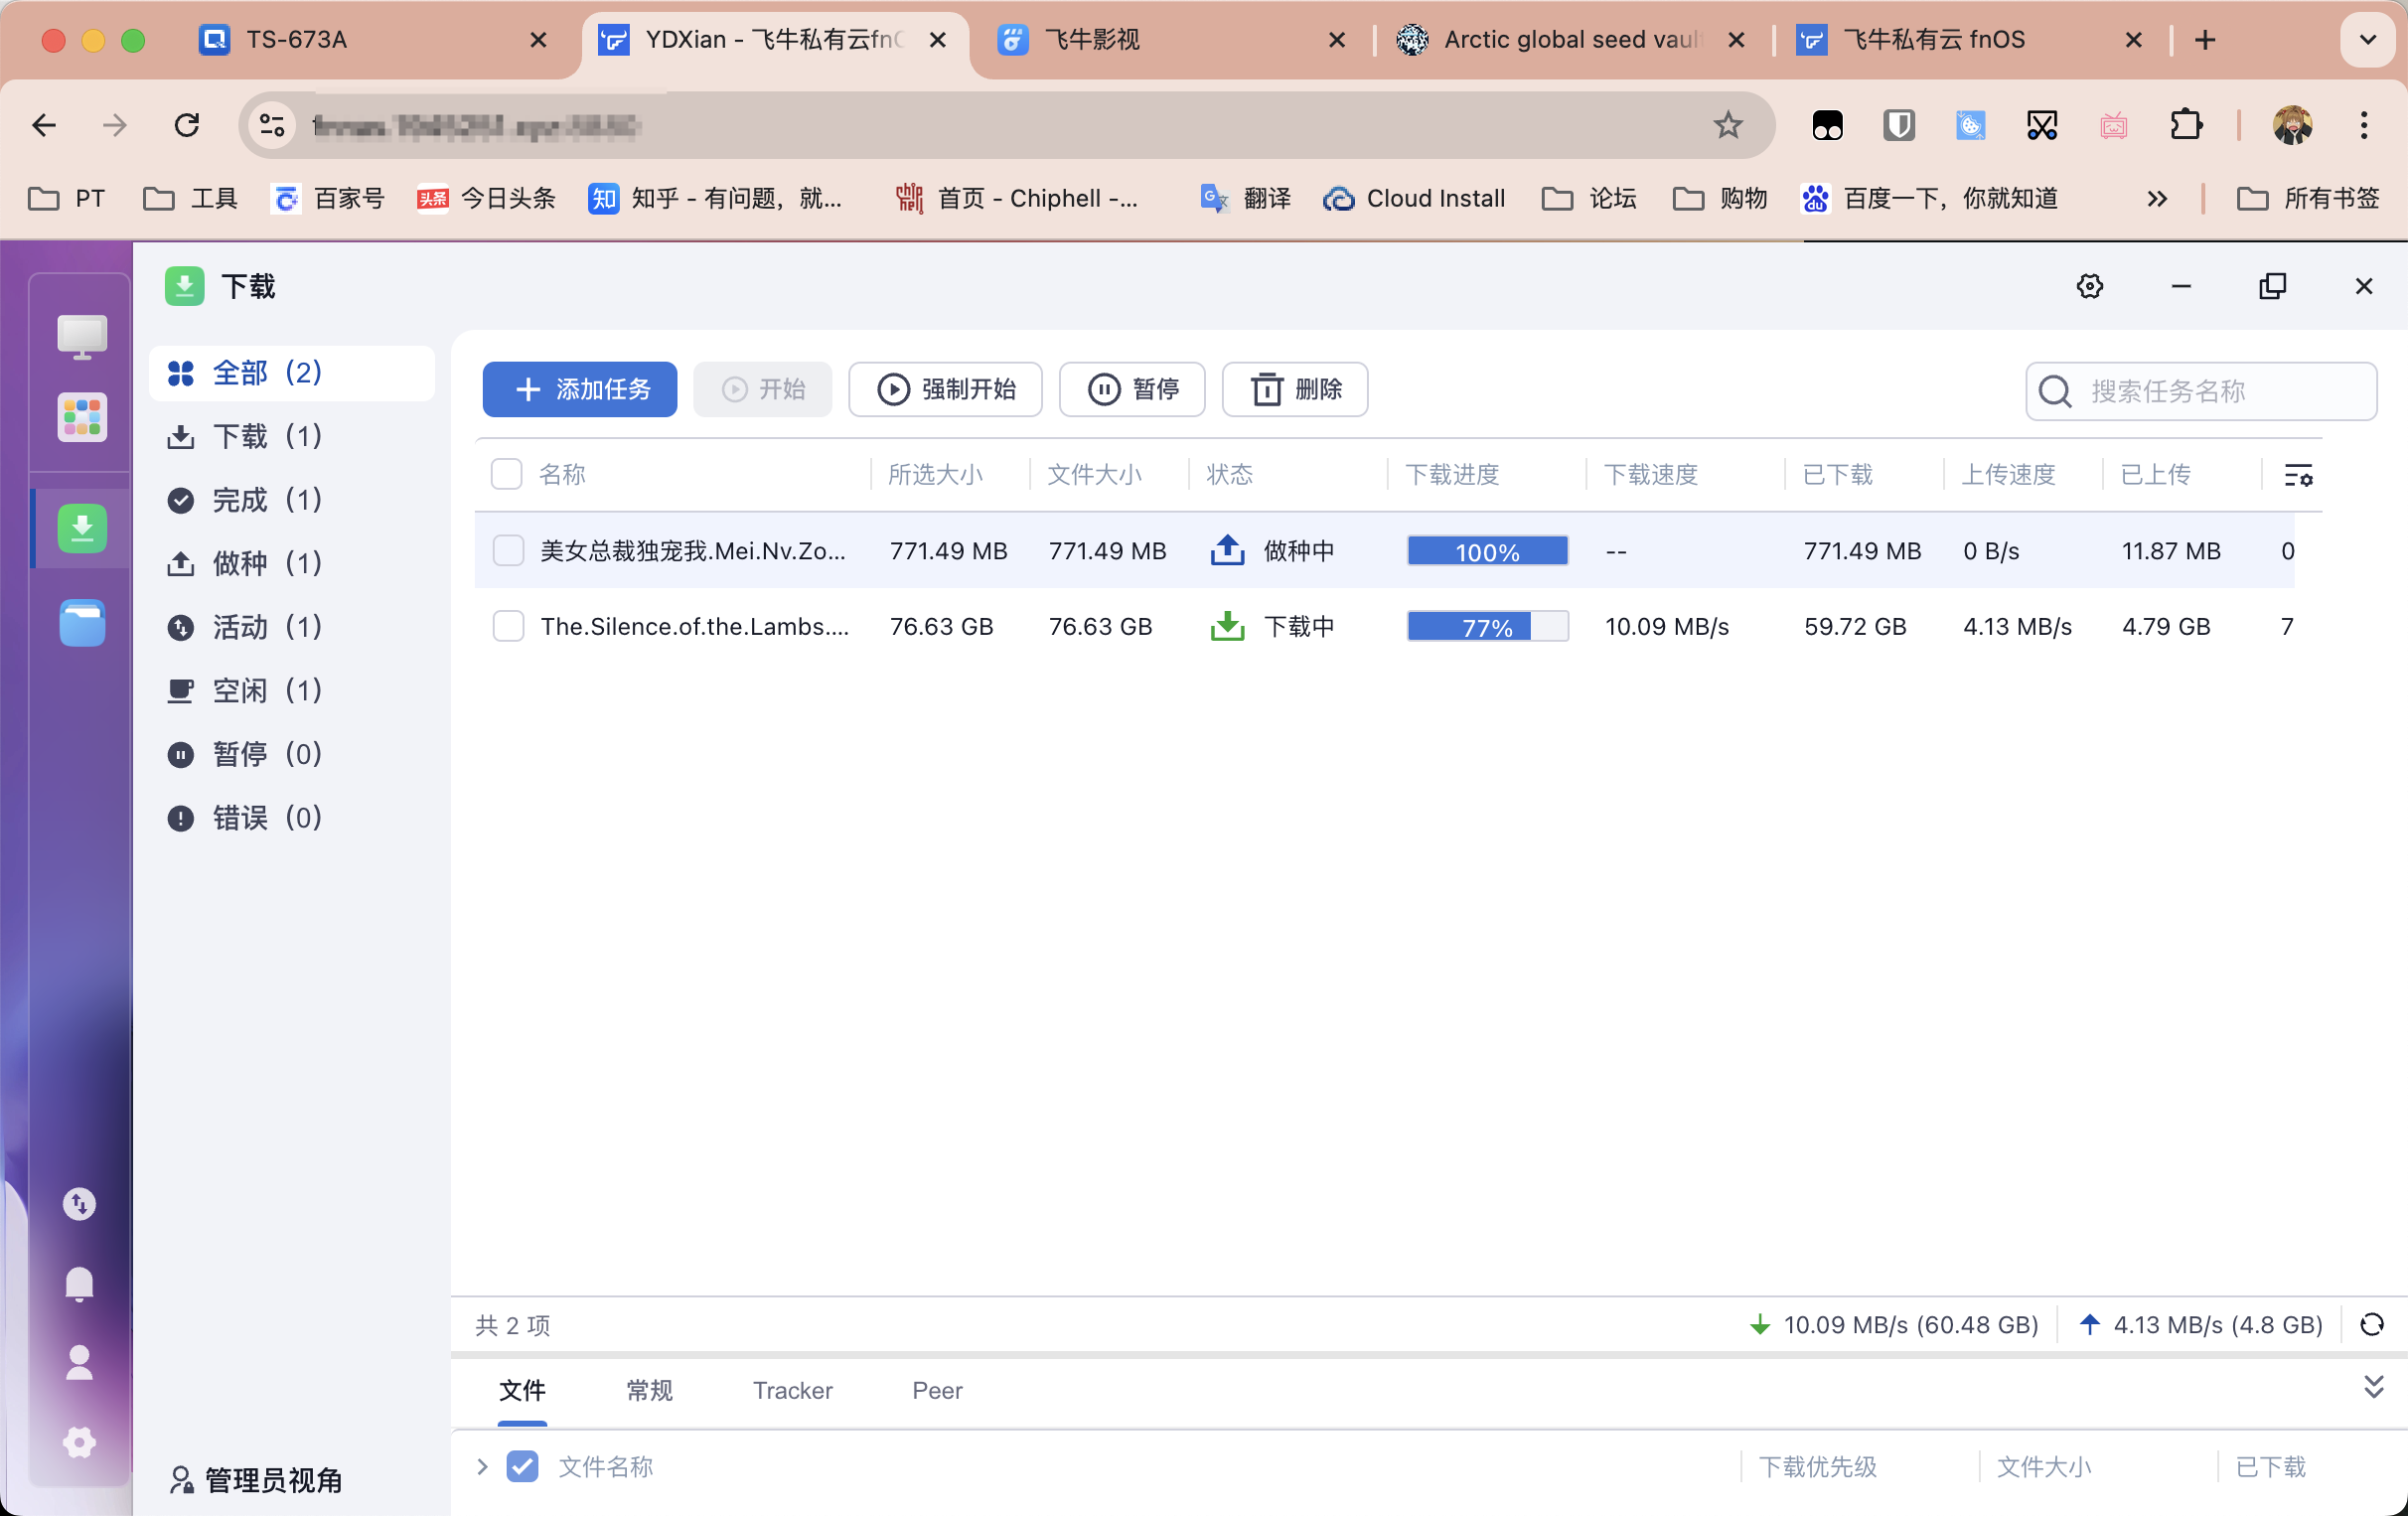The image size is (2408, 1516).
Task: Click the 开始 button
Action: click(763, 389)
